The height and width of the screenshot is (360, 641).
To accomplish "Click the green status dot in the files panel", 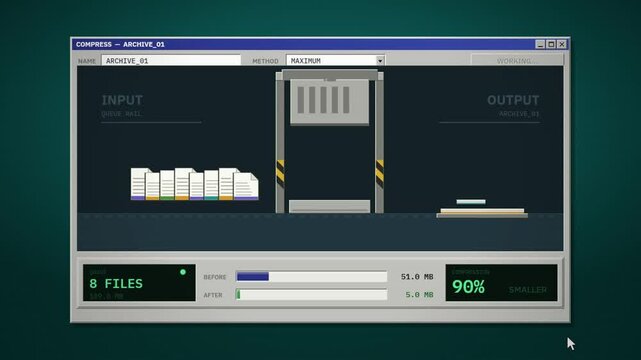I will [x=183, y=272].
